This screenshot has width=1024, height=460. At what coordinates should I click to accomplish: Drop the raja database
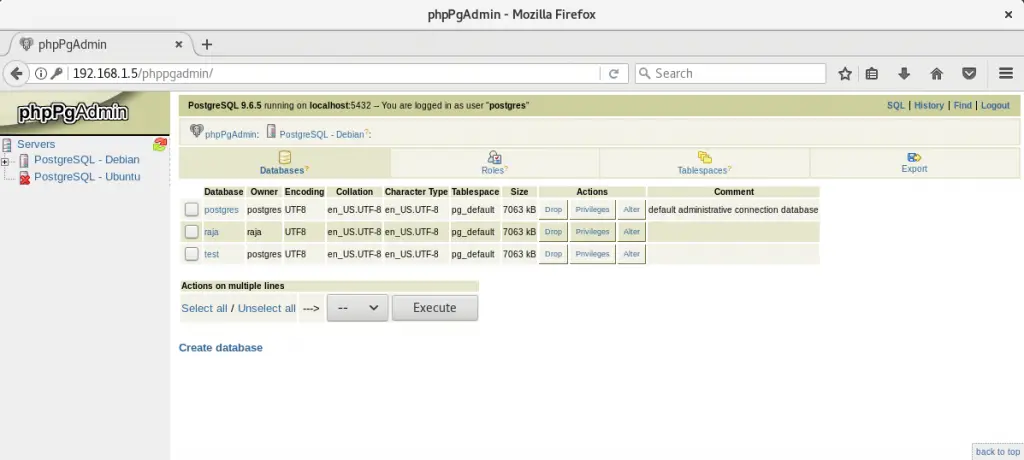(x=553, y=232)
